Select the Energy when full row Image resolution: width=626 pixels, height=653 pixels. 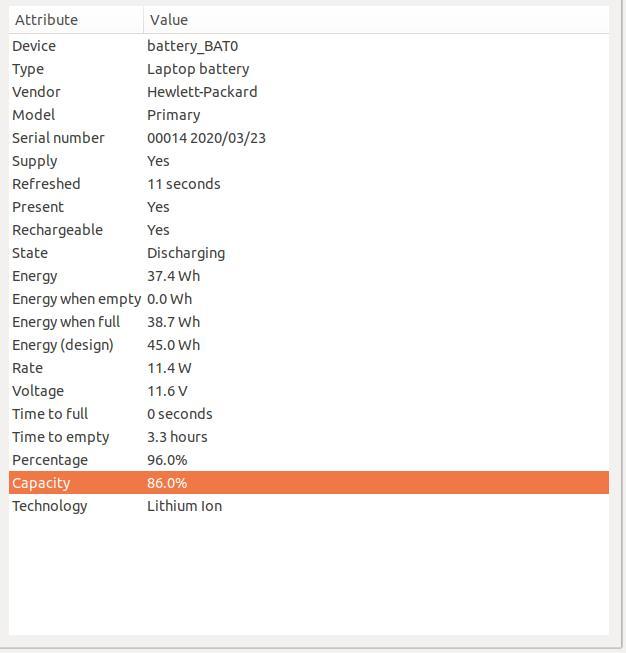[309, 322]
